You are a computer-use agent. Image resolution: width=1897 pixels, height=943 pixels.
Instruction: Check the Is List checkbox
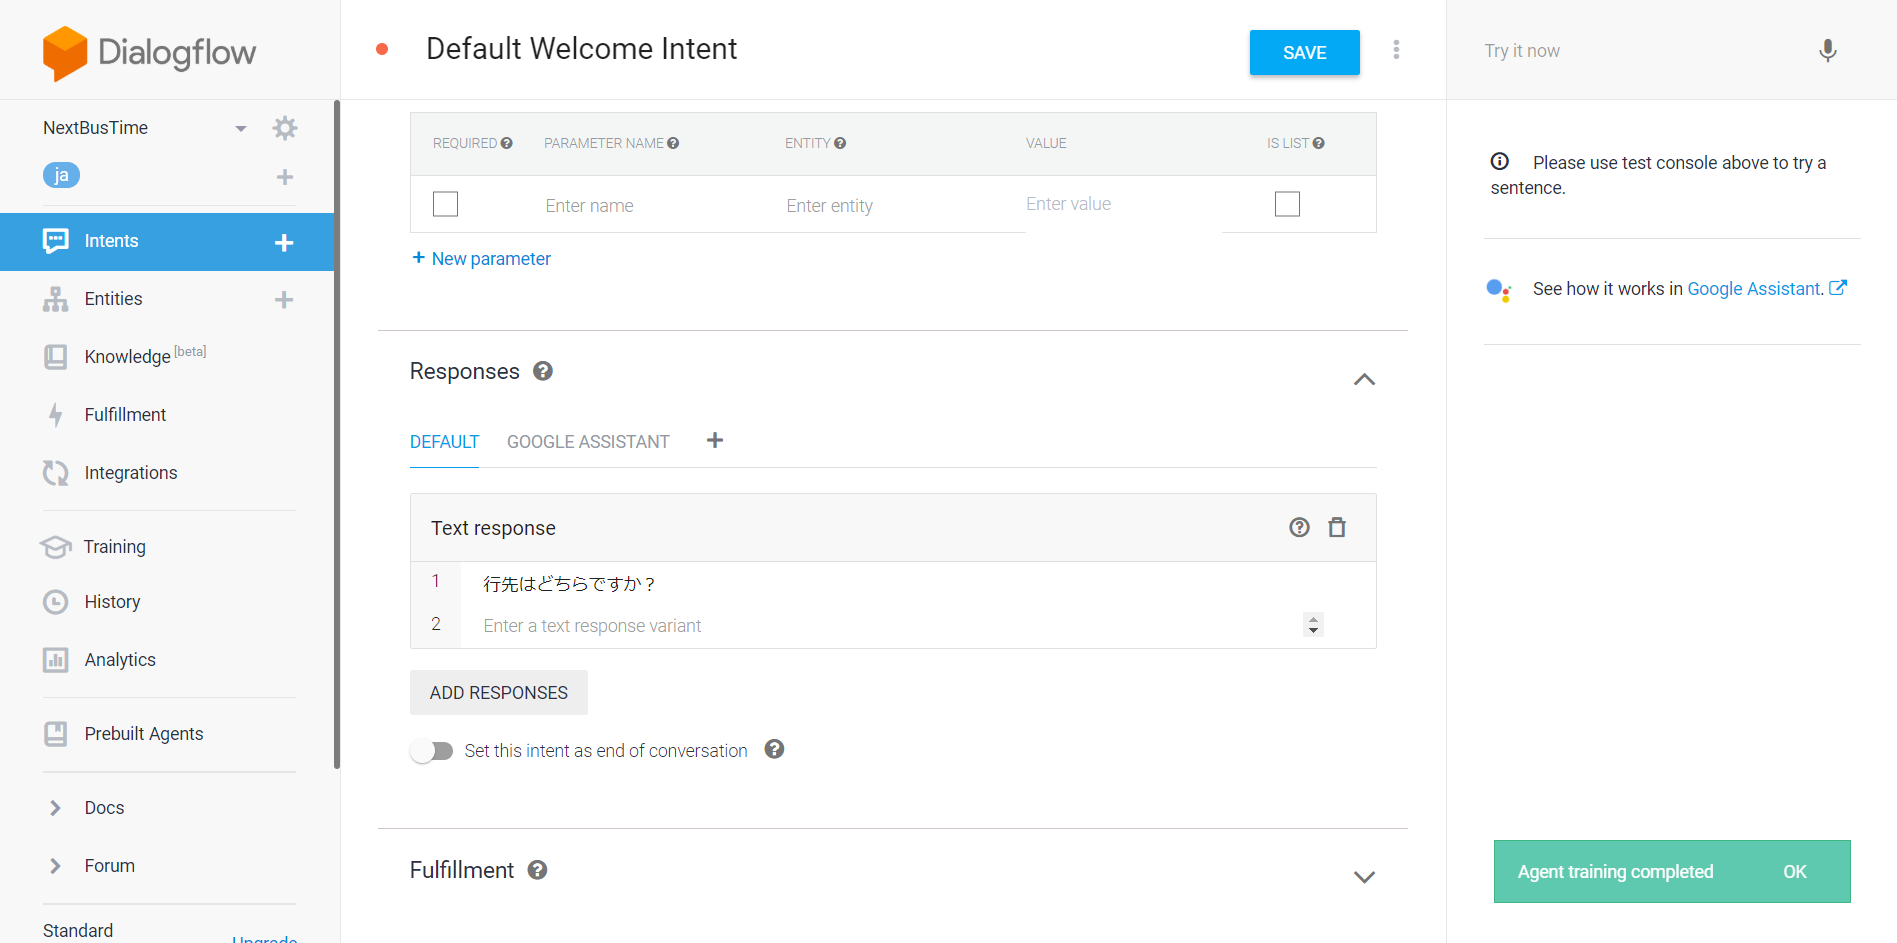point(1287,204)
